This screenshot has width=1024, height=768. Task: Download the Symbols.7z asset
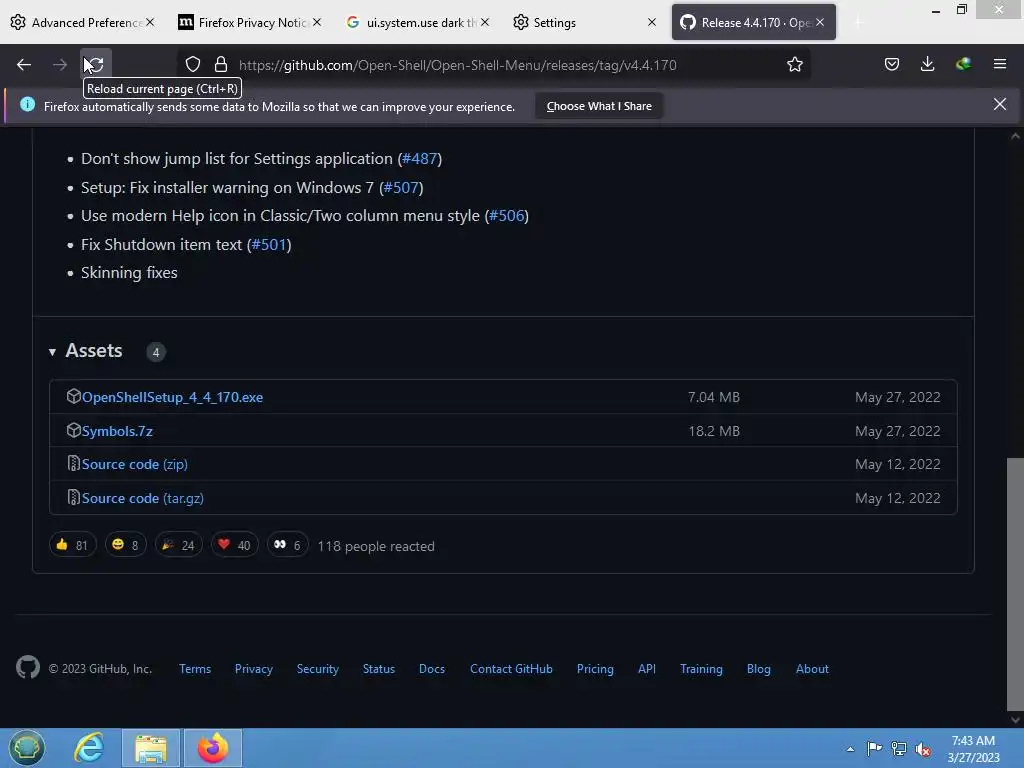click(x=117, y=431)
